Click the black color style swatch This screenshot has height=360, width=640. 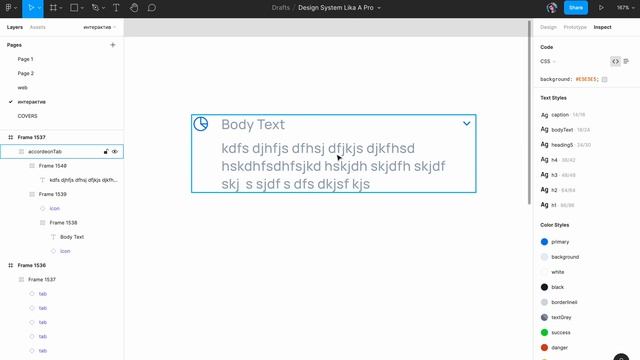point(544,287)
